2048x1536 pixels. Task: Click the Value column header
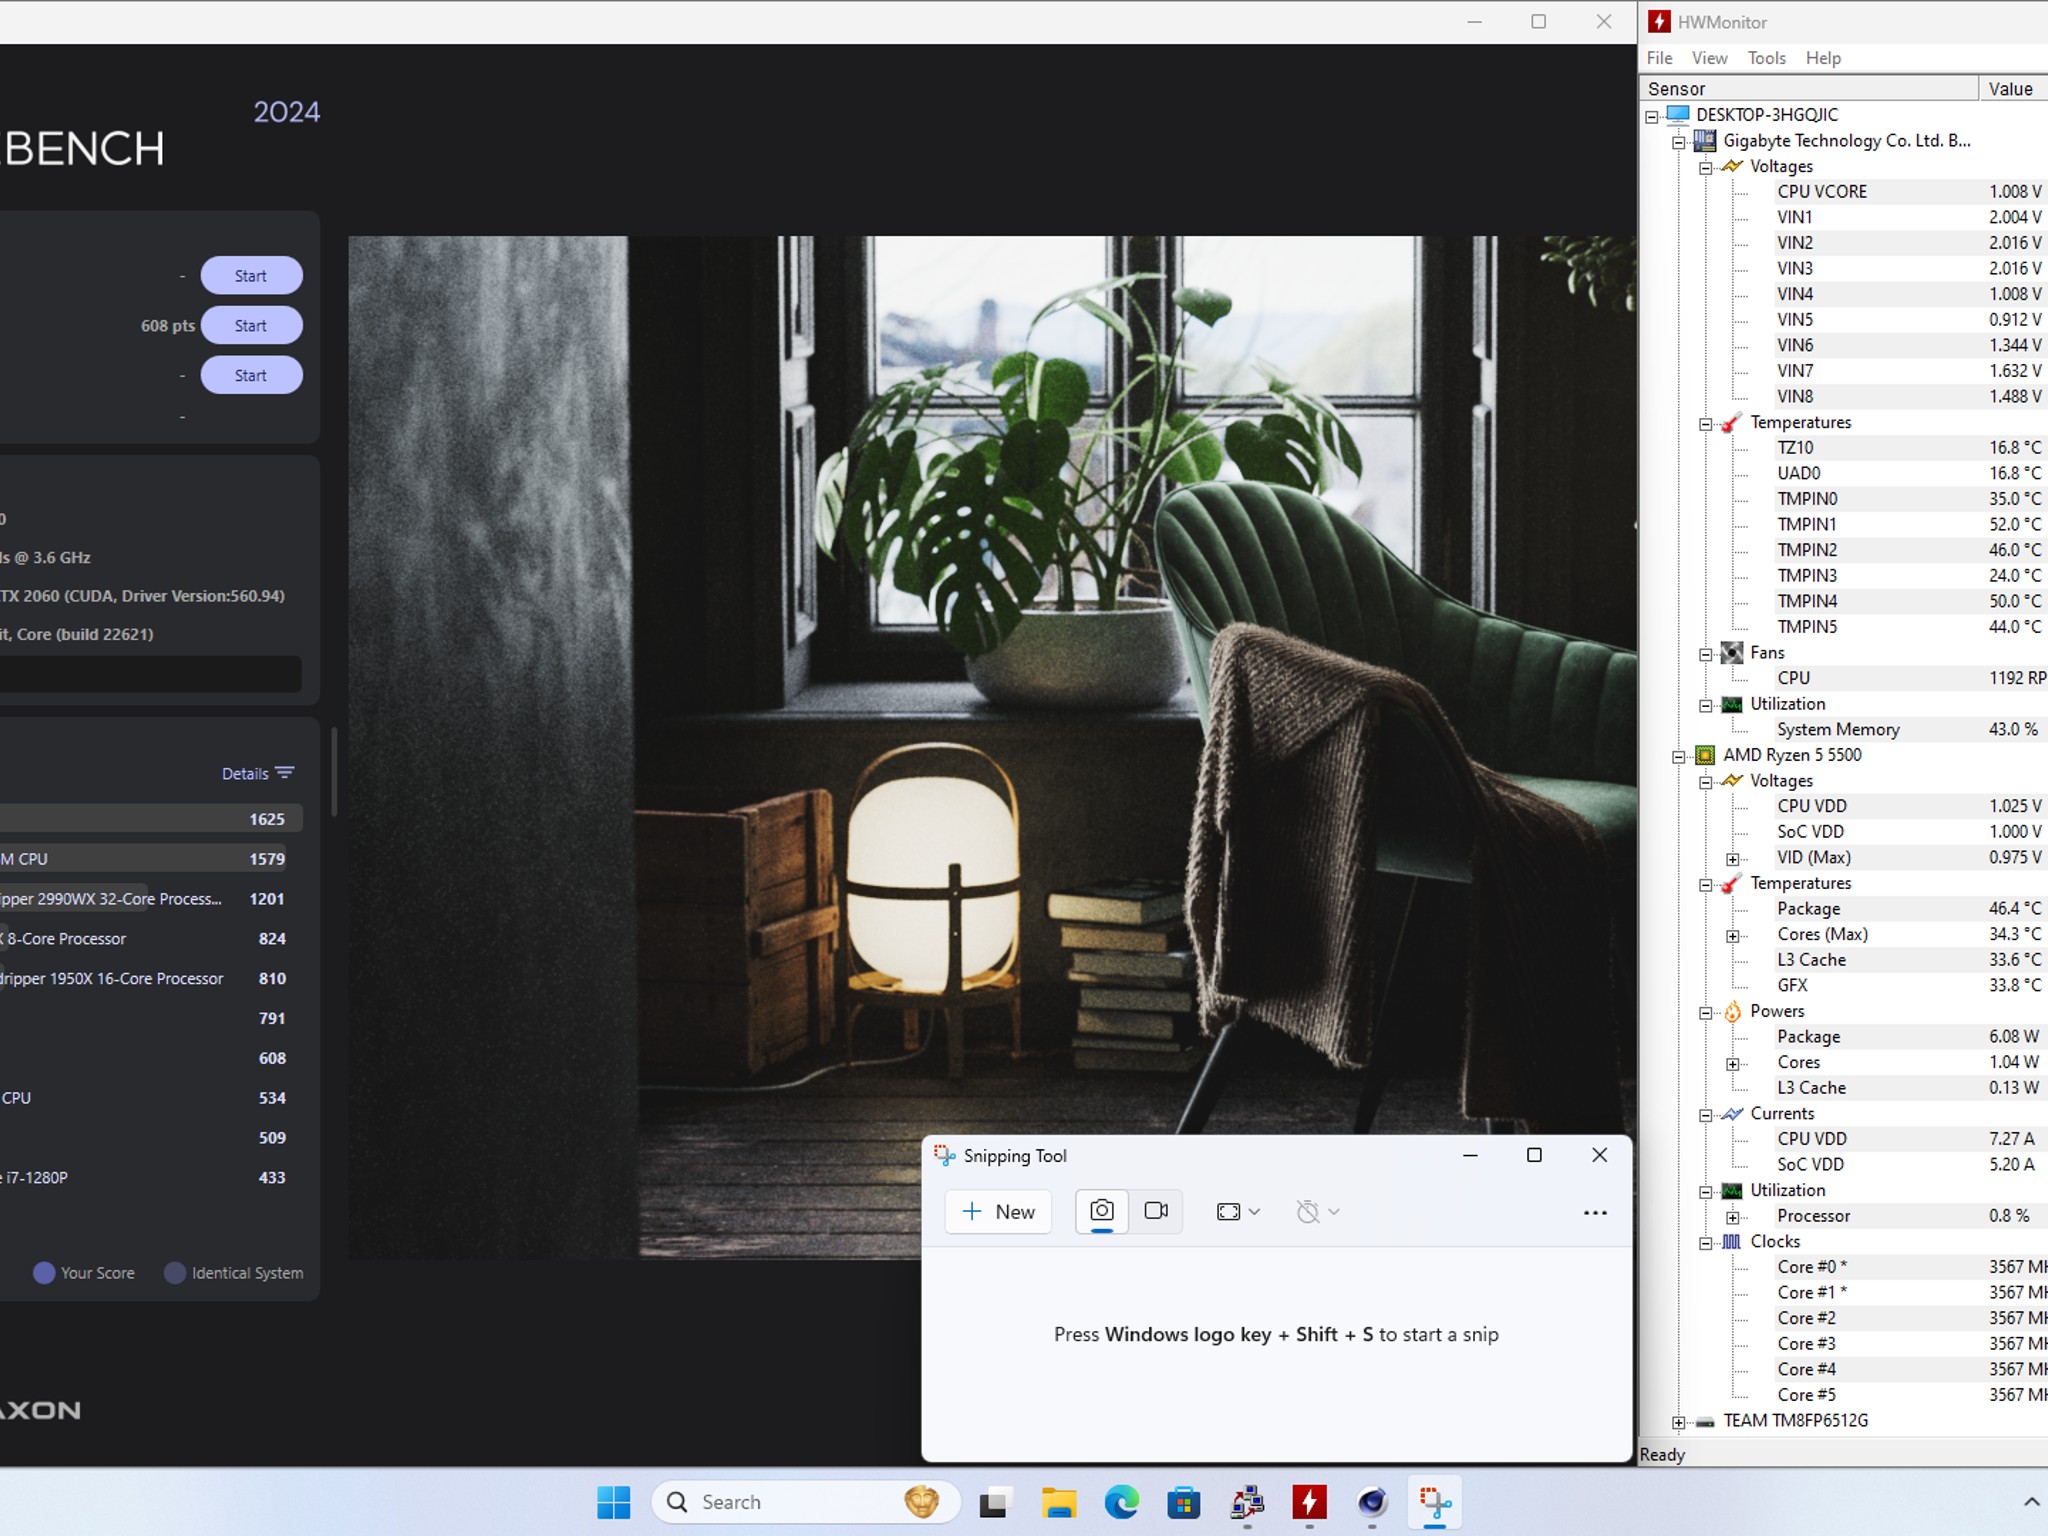tap(2013, 88)
